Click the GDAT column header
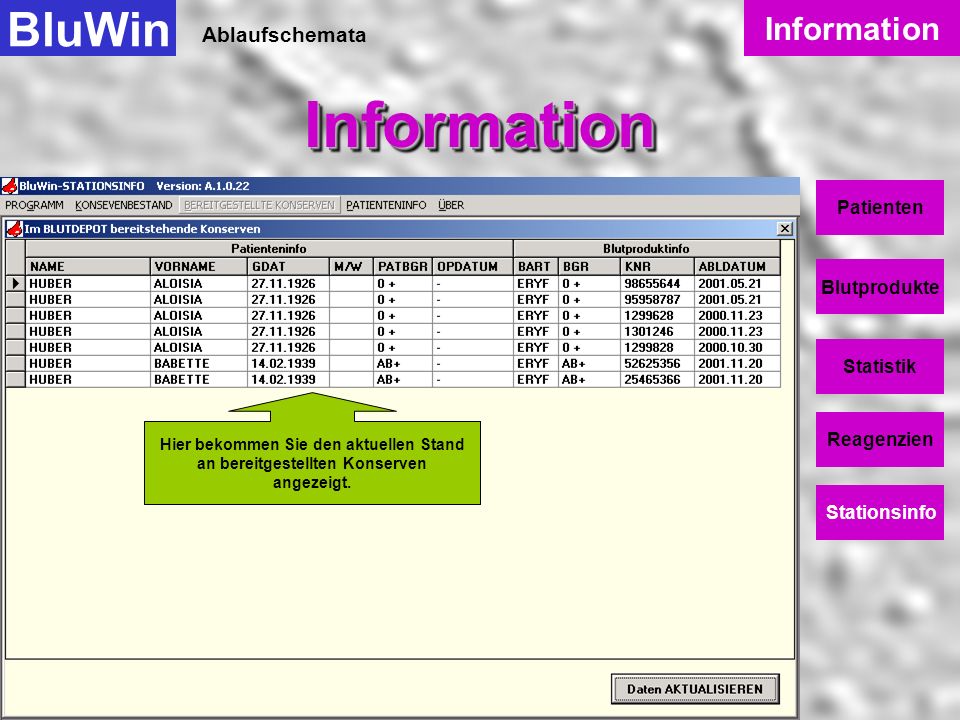The width and height of the screenshot is (960, 720). (288, 266)
